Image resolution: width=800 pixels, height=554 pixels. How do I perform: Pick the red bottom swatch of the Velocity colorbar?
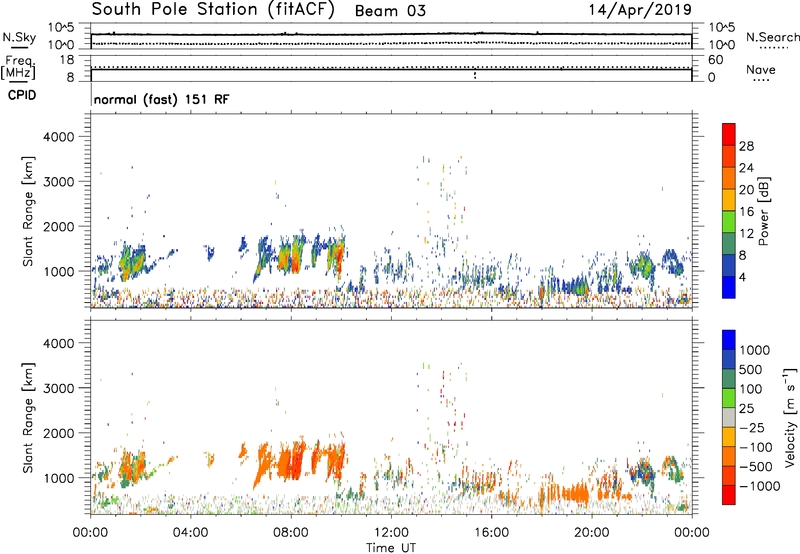(x=729, y=495)
